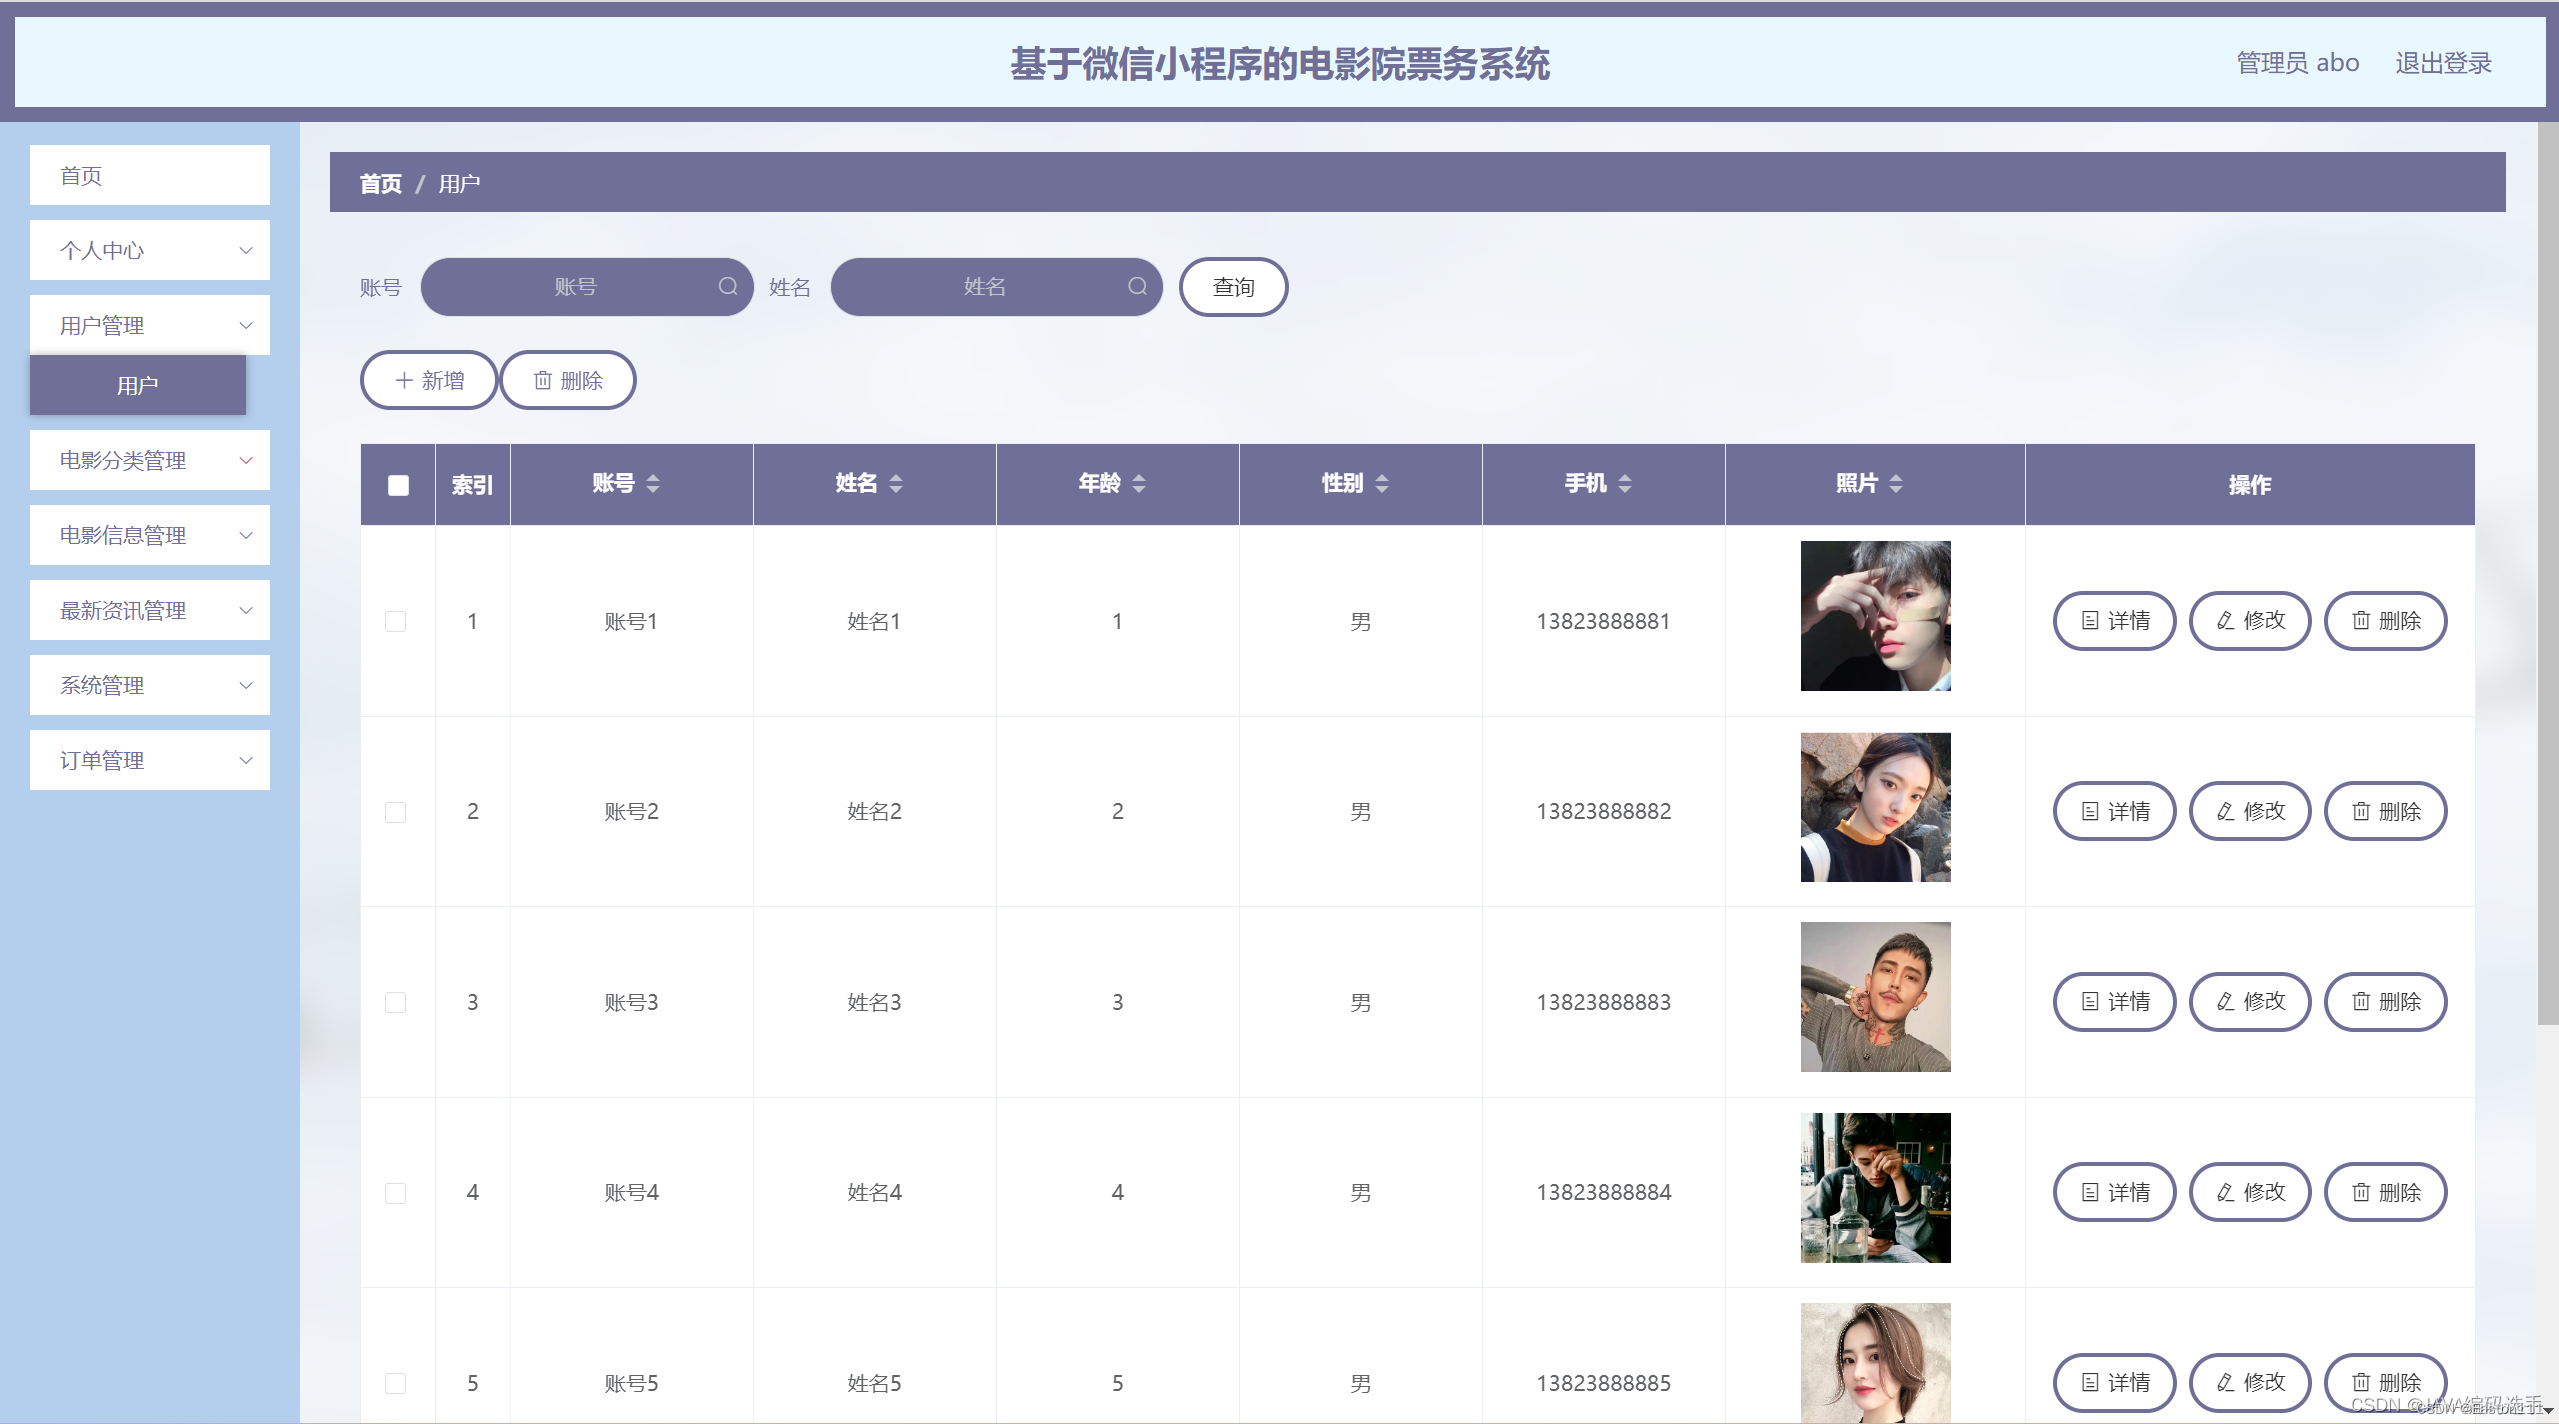Click the magnifier icon in 姓名 field

coord(1137,287)
